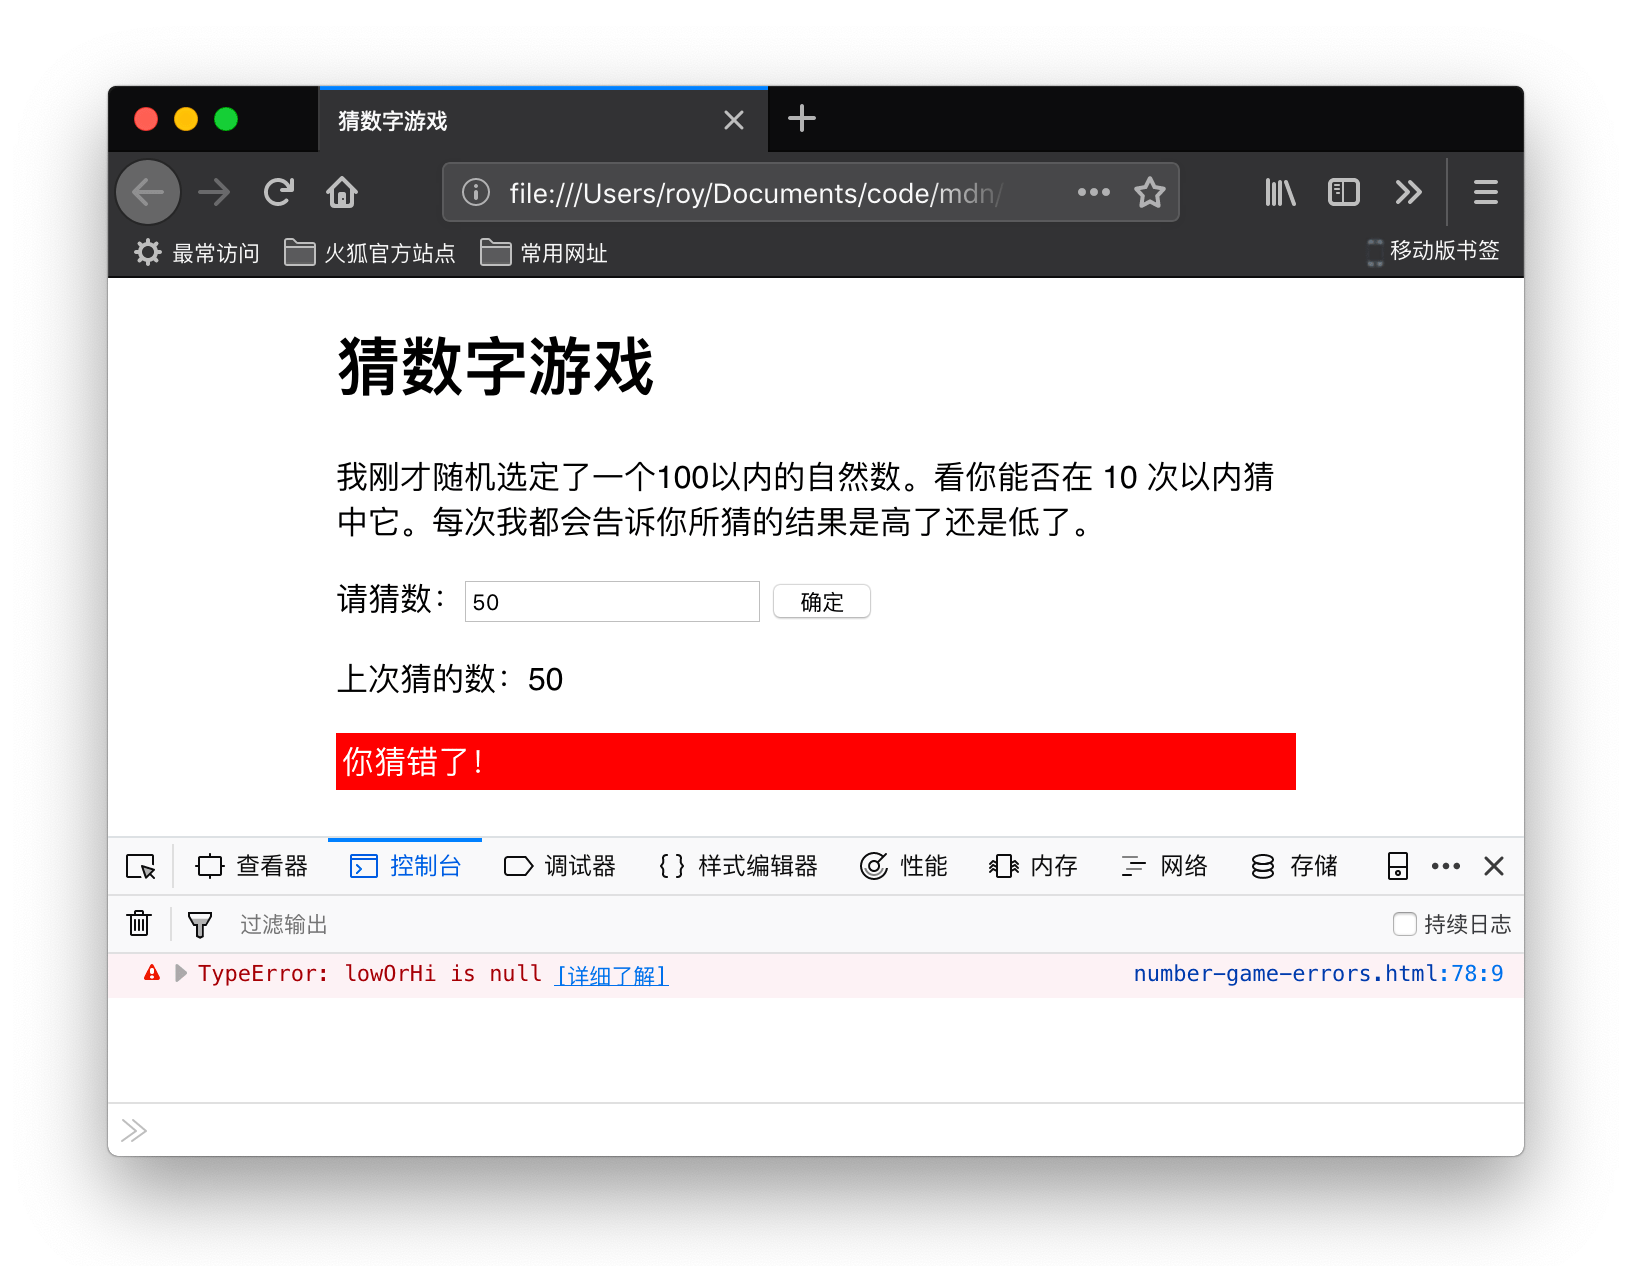
Task: Open the Firefox hamburger menu
Action: [1485, 192]
